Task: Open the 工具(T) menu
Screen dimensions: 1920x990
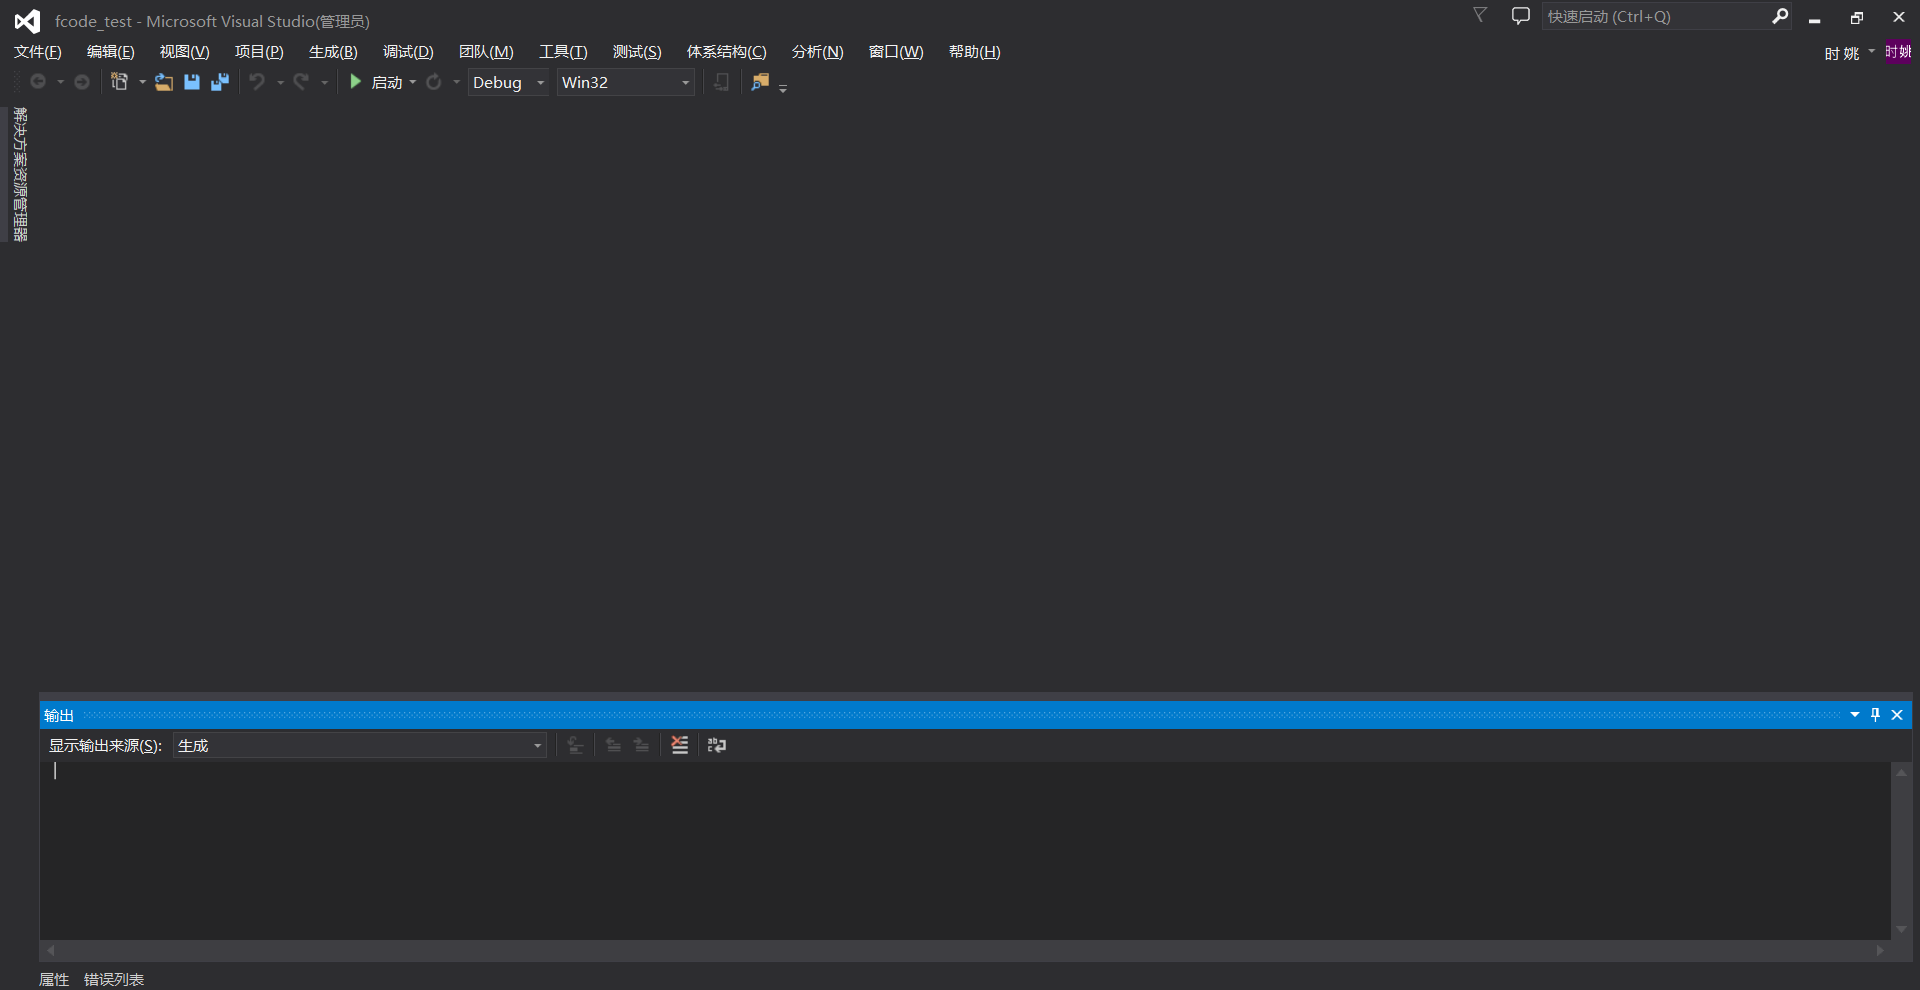Action: (x=563, y=52)
